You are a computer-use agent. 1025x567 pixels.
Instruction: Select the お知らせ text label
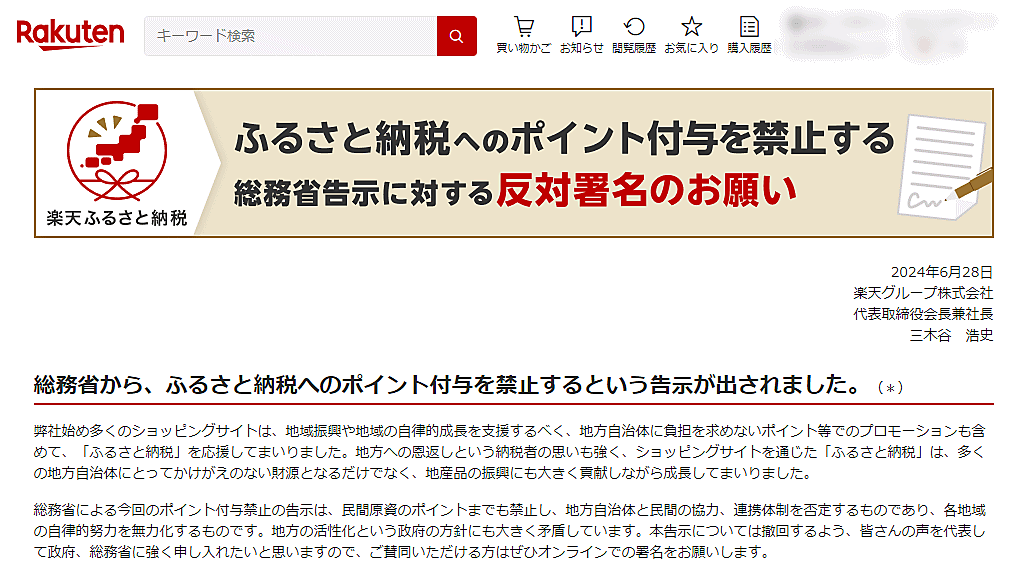pos(581,48)
